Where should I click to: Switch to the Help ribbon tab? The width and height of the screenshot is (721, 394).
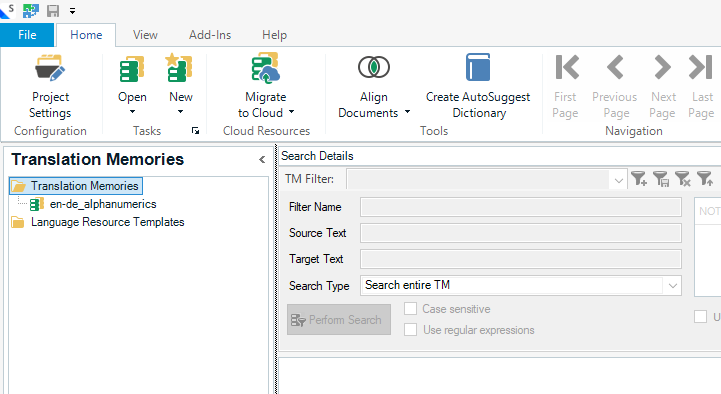click(275, 35)
